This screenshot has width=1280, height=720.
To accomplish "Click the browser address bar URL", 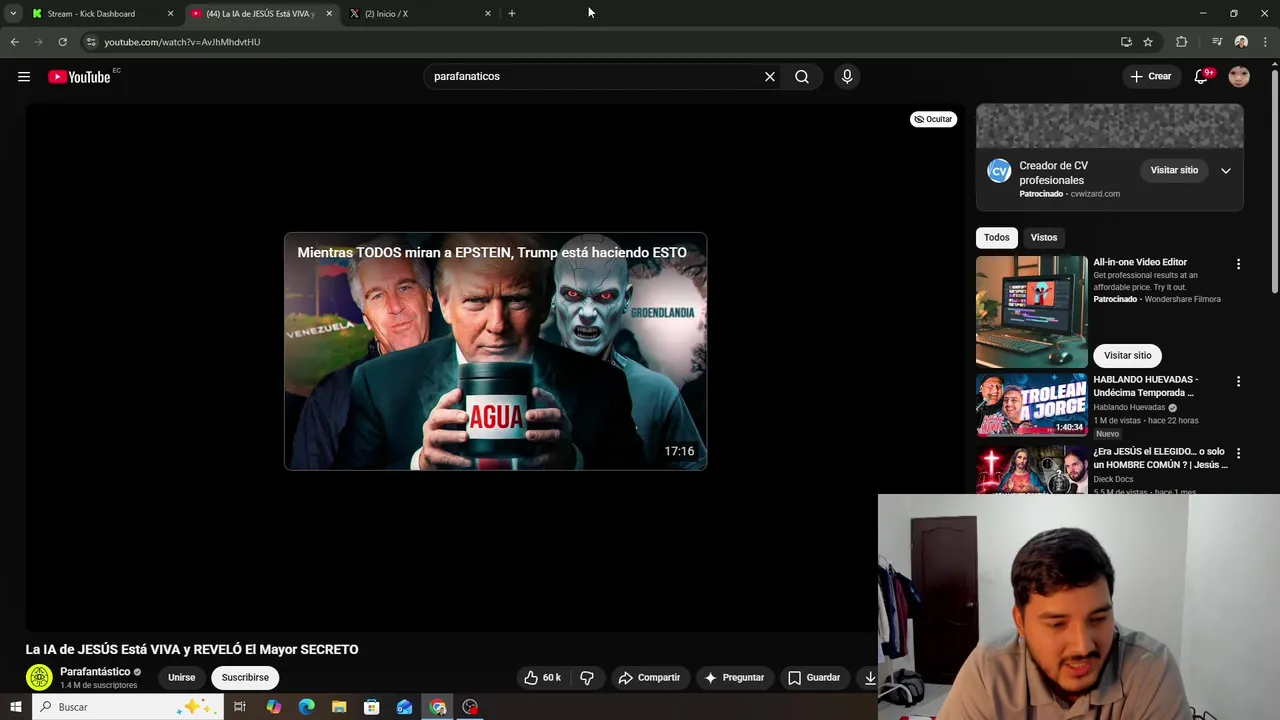I will click(182, 42).
